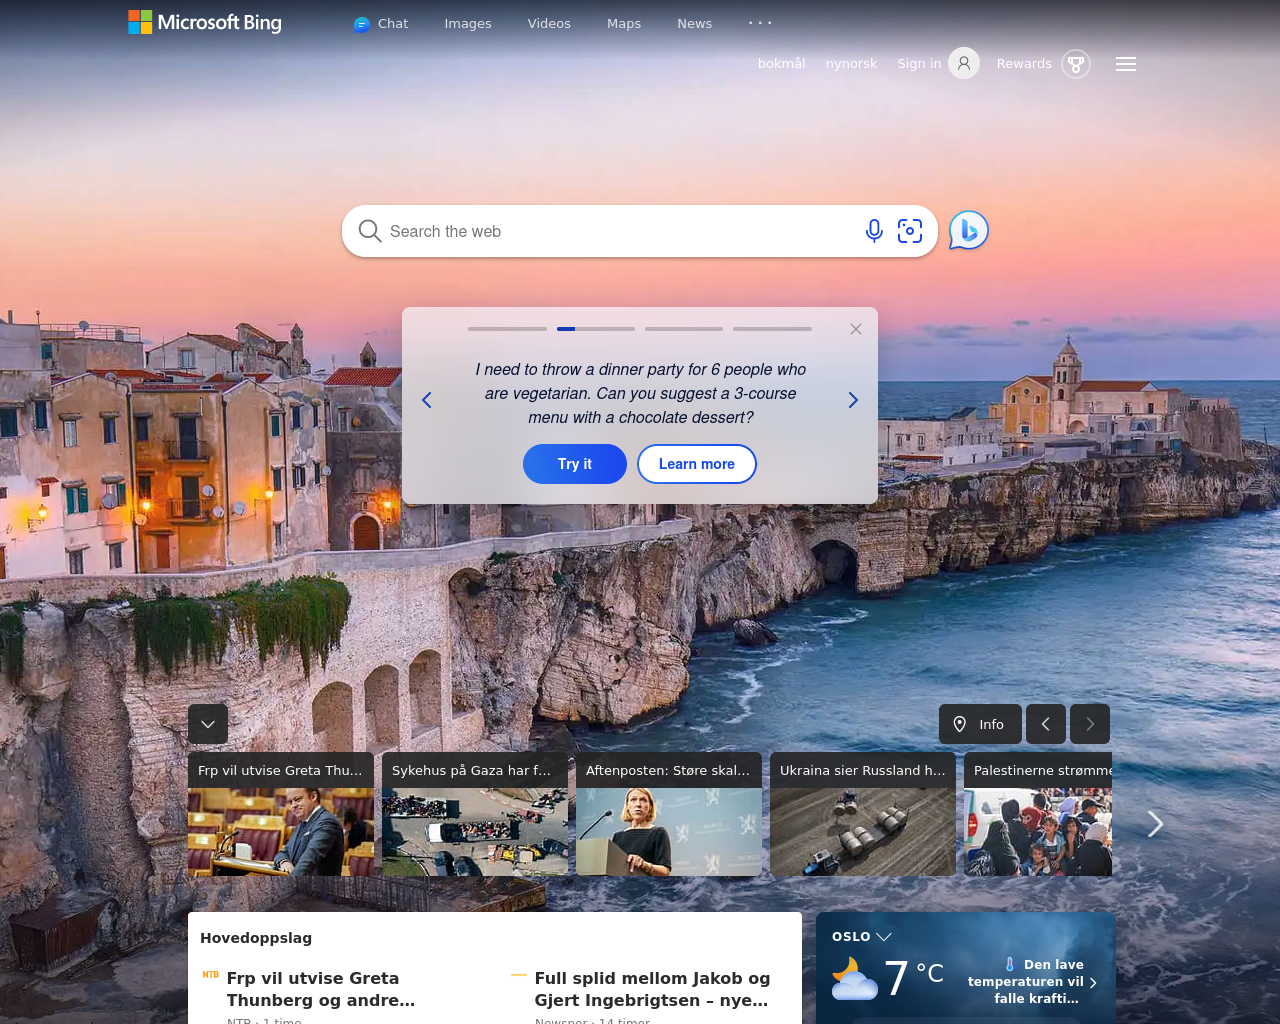The image size is (1280, 1024).
Task: Click the Learn more button
Action: pos(697,464)
